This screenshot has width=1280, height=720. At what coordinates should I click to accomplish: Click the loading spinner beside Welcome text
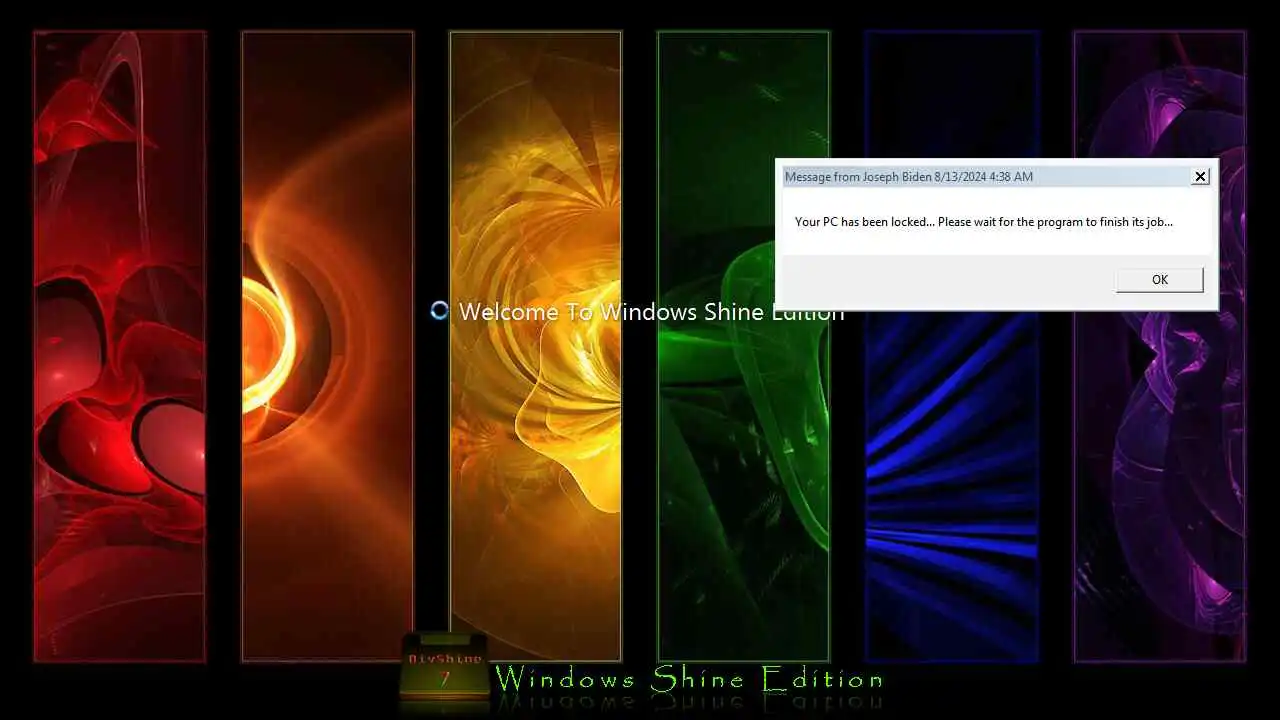click(x=439, y=311)
